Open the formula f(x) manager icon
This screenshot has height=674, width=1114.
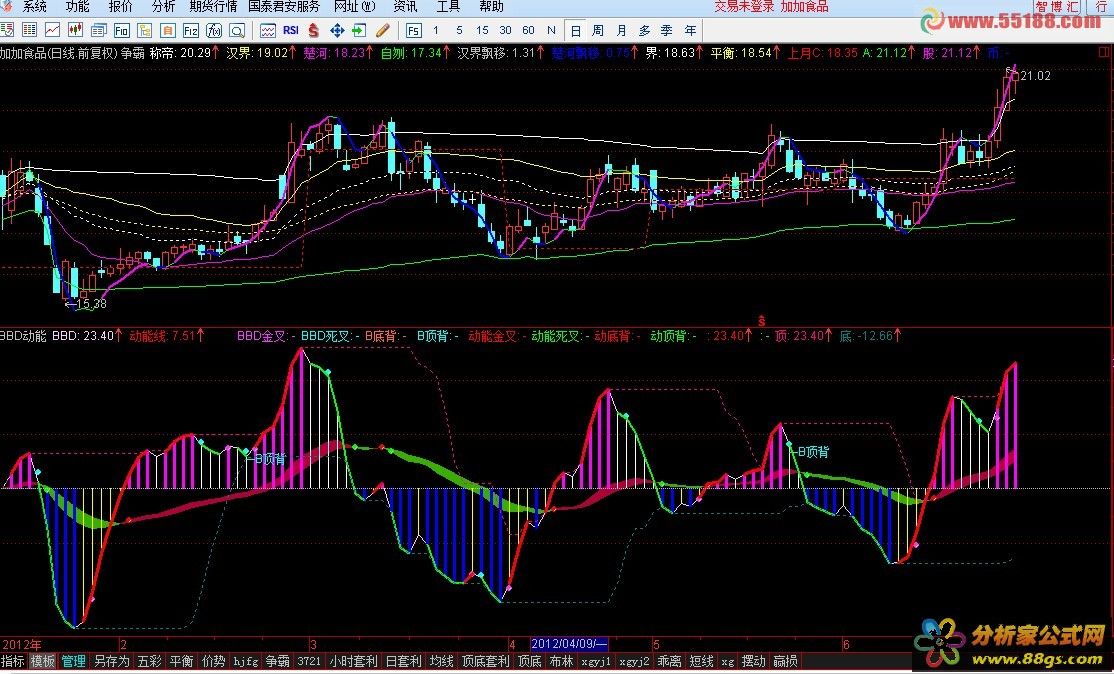click(214, 30)
